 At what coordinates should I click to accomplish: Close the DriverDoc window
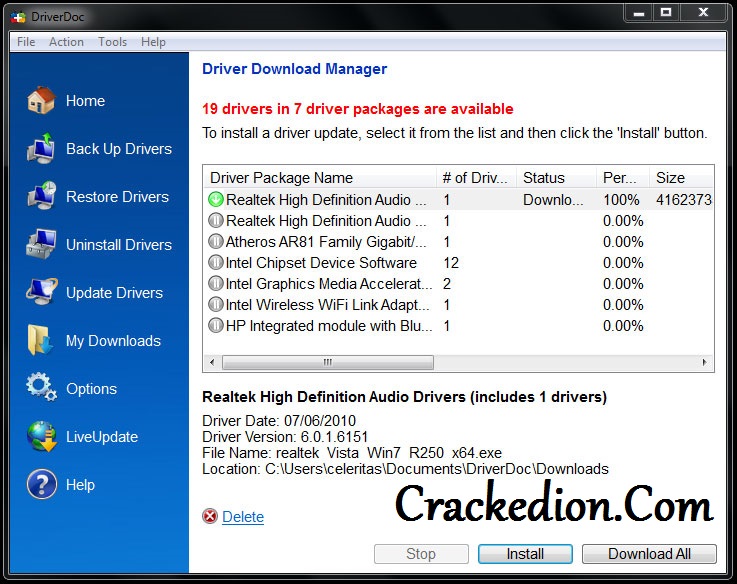coord(703,13)
